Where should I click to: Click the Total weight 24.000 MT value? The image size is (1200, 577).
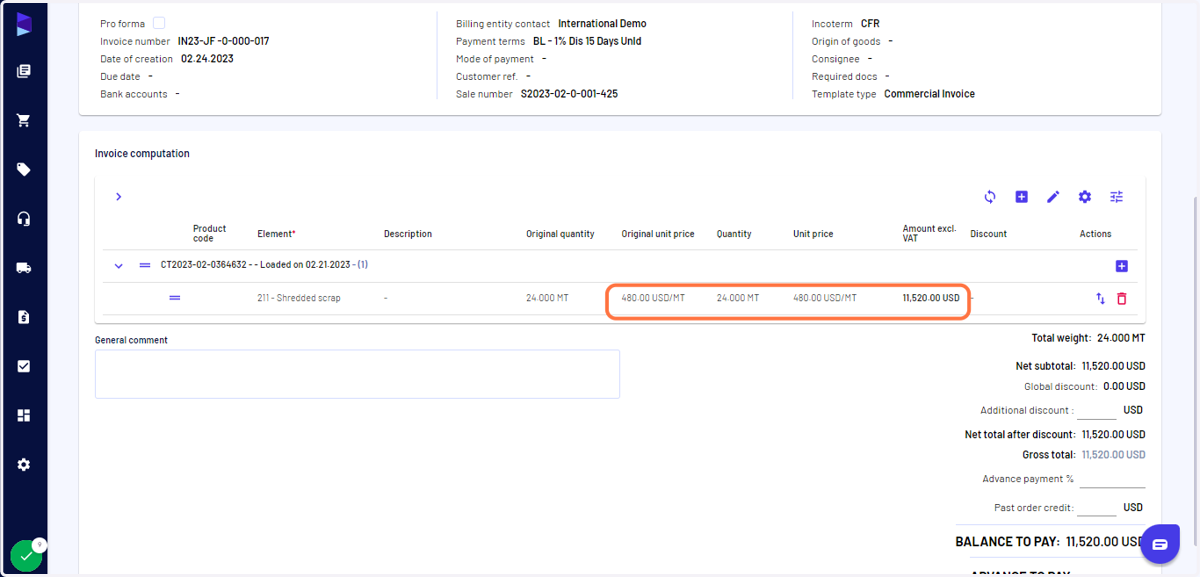(1121, 339)
